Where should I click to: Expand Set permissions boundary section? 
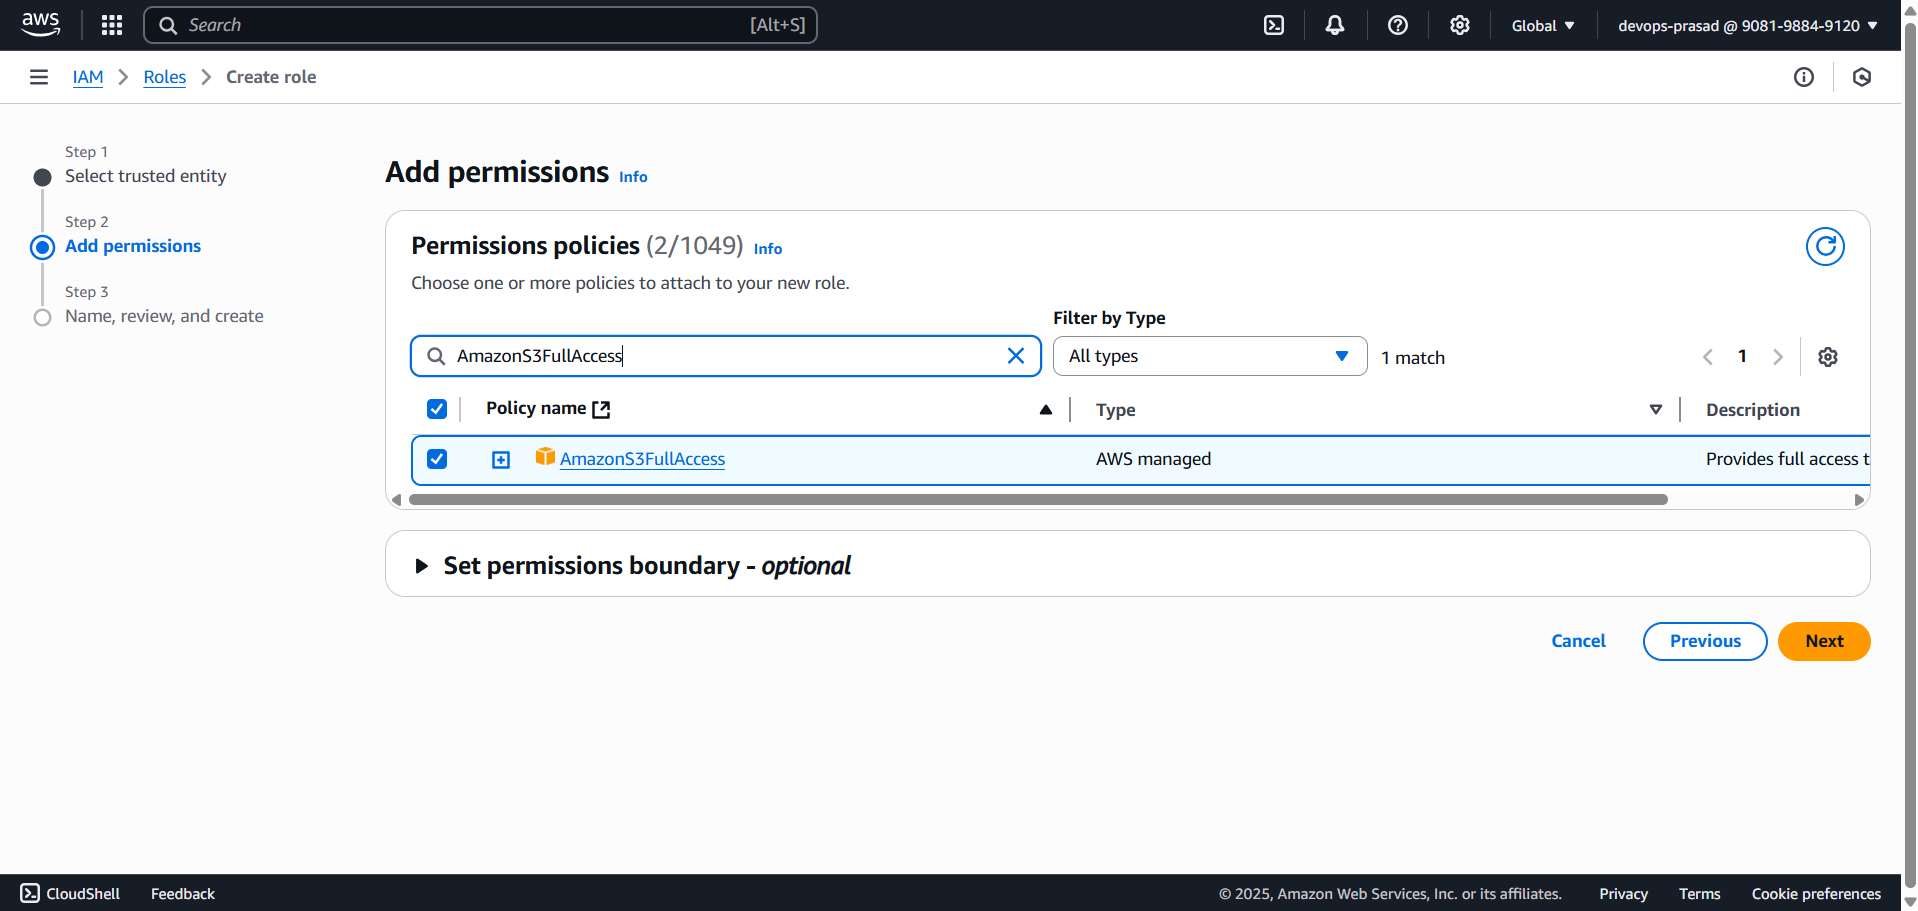pos(421,565)
